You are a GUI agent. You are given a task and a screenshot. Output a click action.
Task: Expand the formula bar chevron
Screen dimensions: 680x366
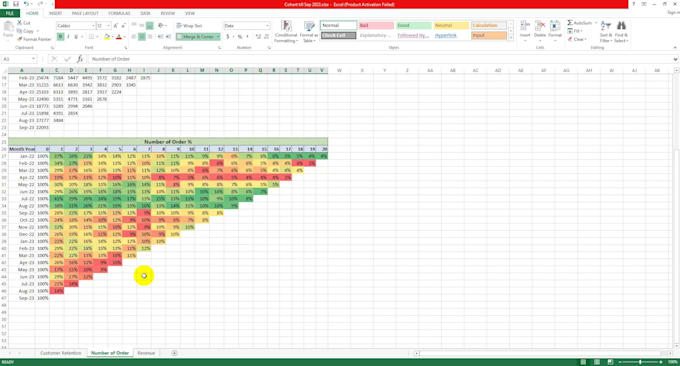(675, 59)
